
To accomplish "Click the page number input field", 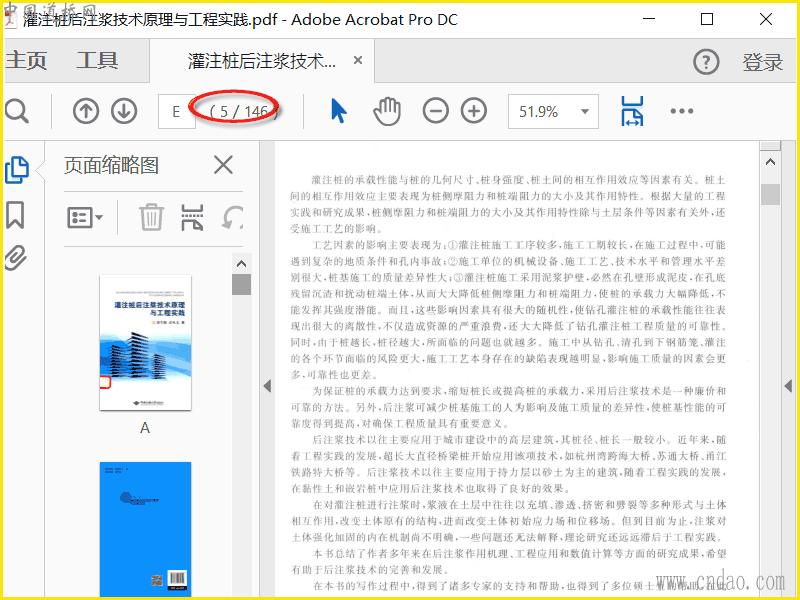I will click(177, 111).
